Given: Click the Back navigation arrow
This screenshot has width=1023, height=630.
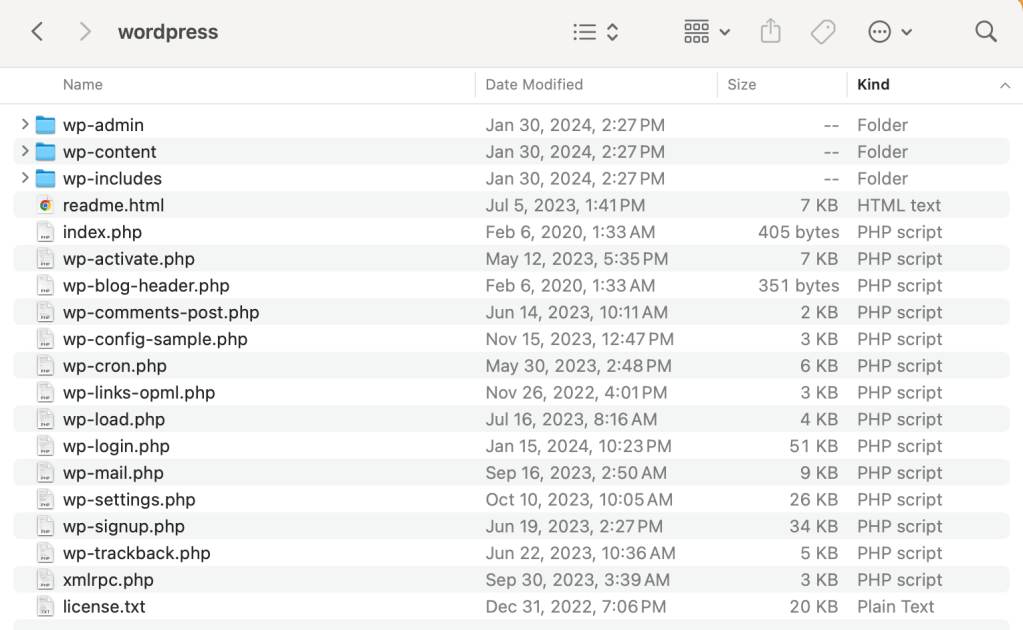Looking at the screenshot, I should click(x=37, y=32).
